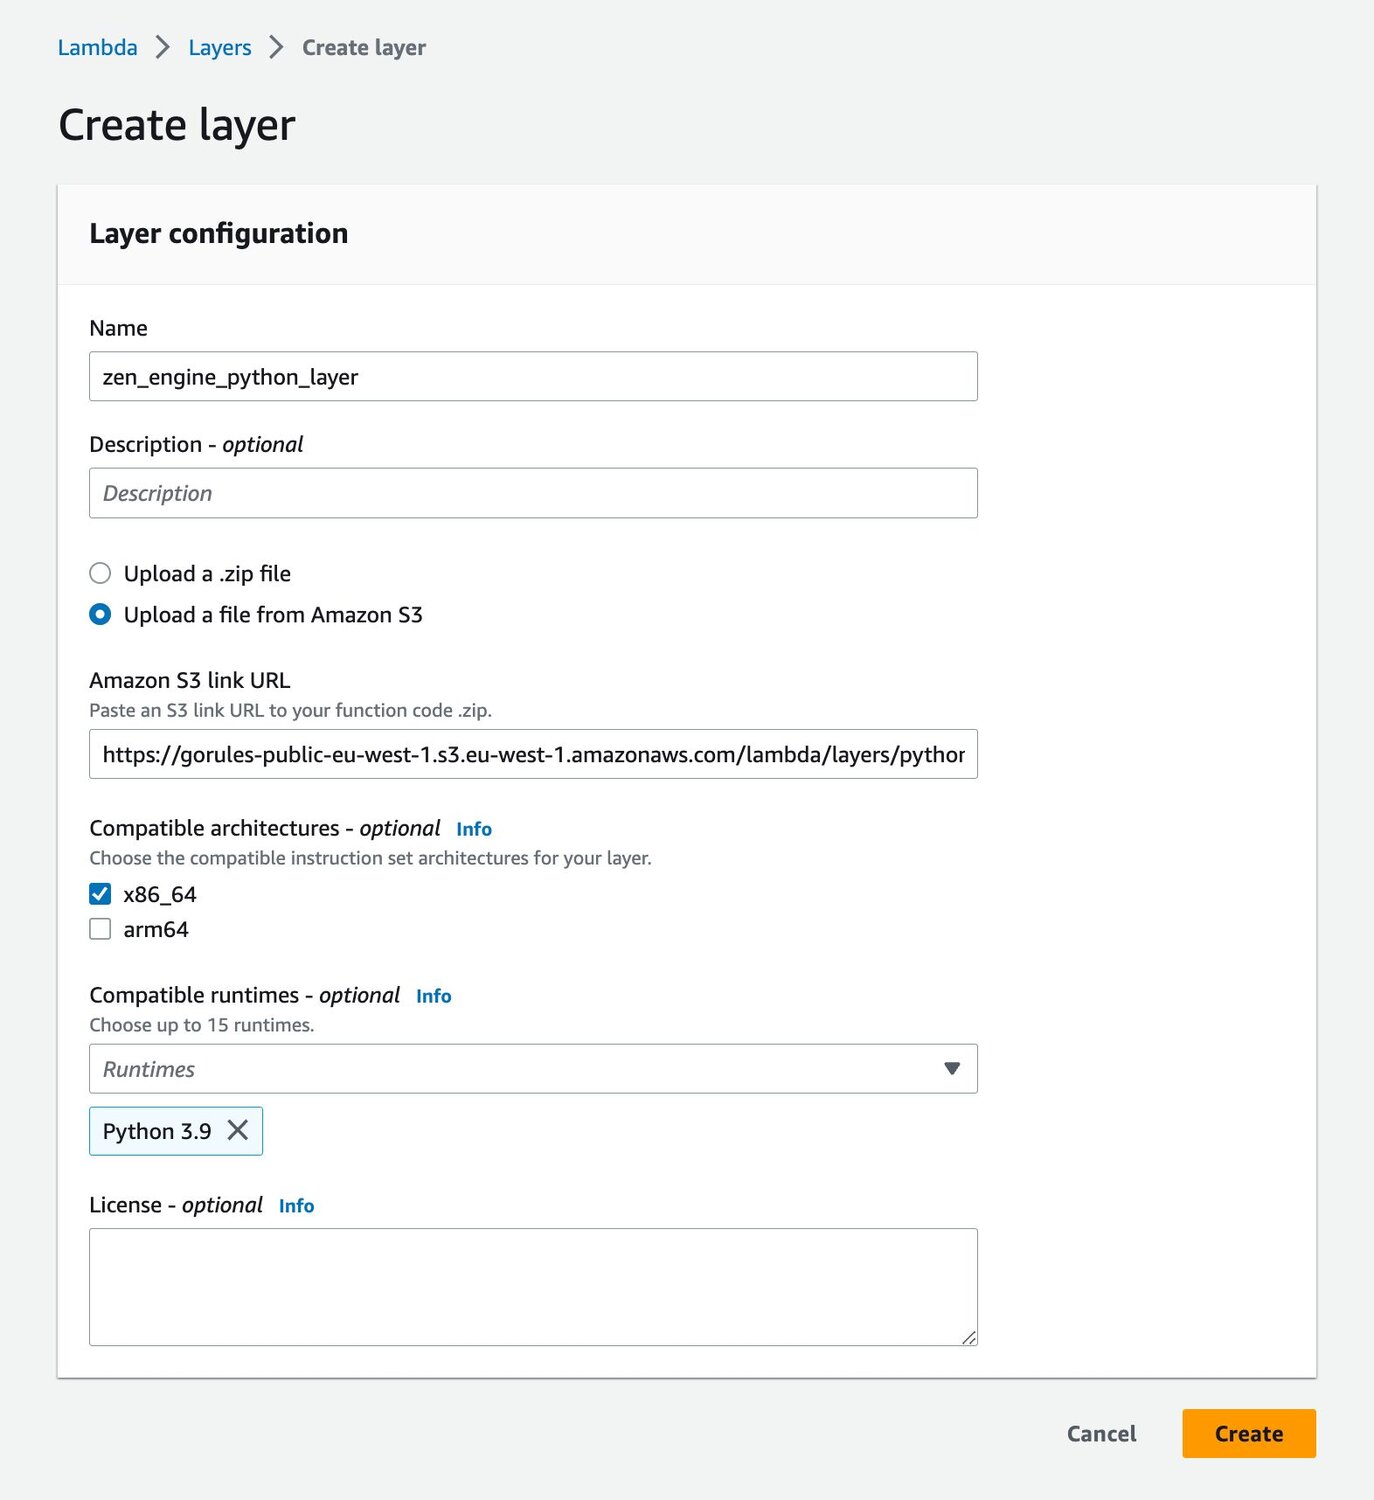
Task: Click the Runtimes combo box placeholder
Action: coord(500,1069)
